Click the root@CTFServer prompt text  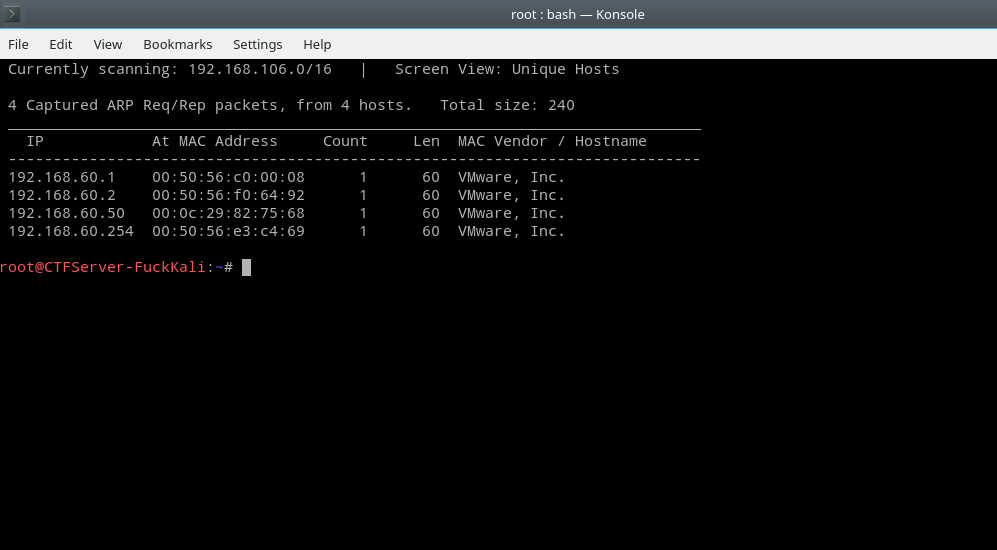click(x=116, y=268)
